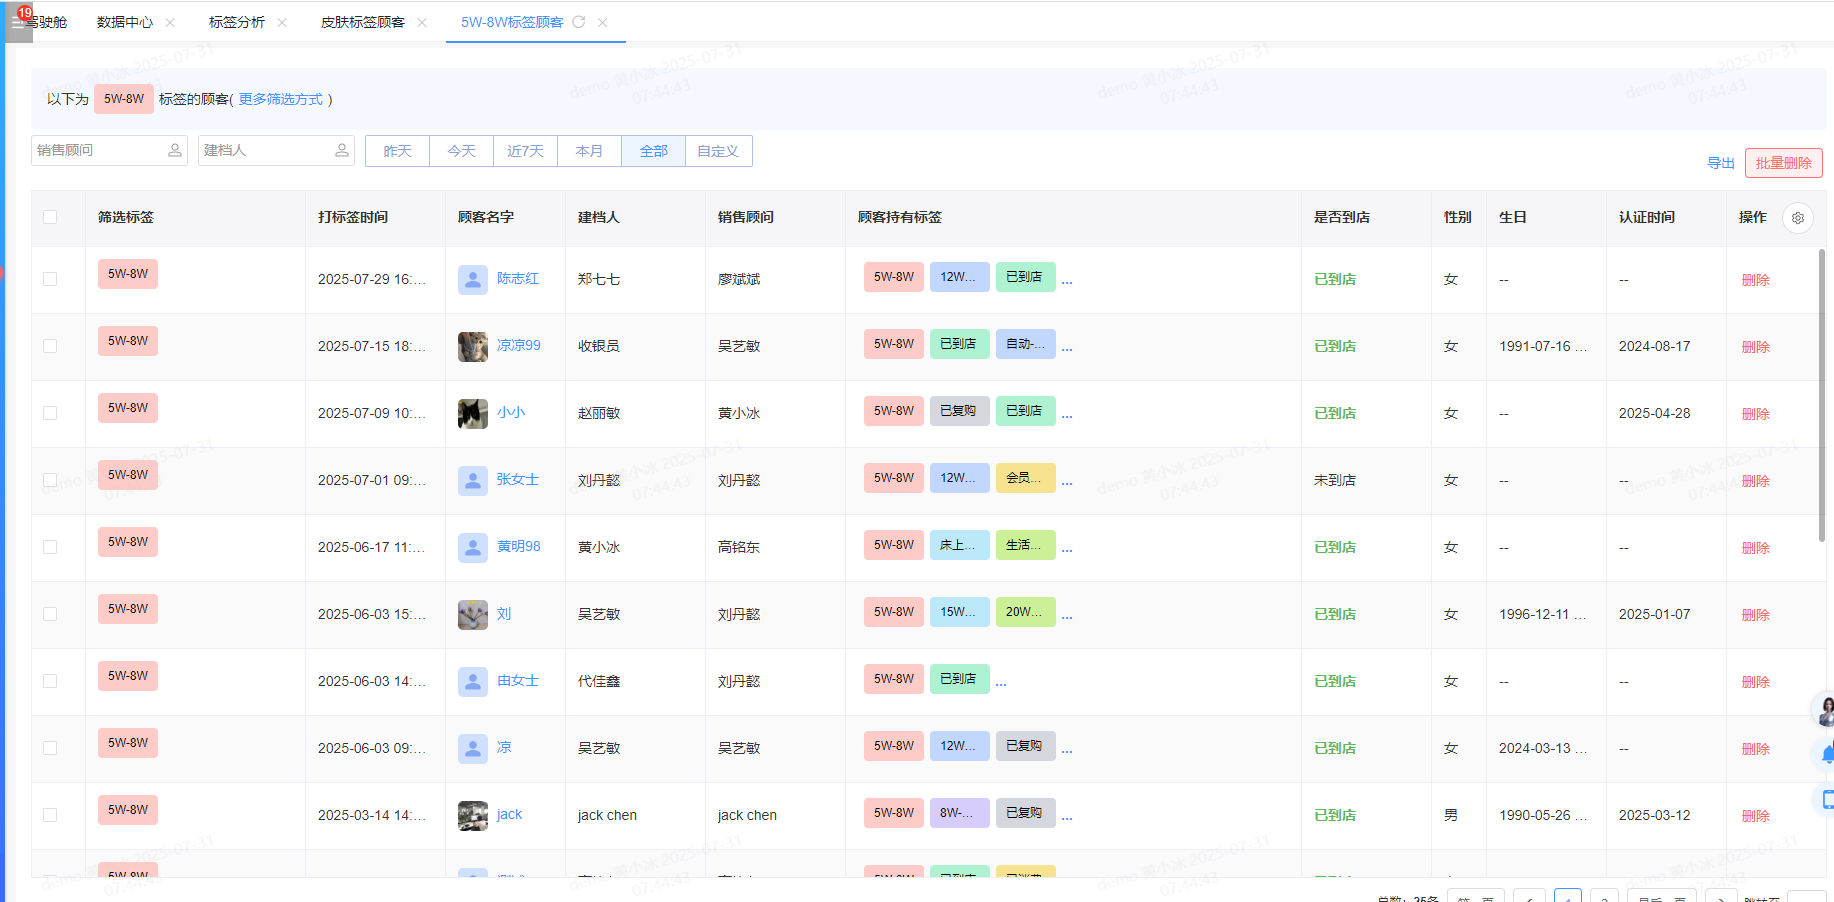
Task: Check the row checkbox for jack
Action: [x=48, y=815]
